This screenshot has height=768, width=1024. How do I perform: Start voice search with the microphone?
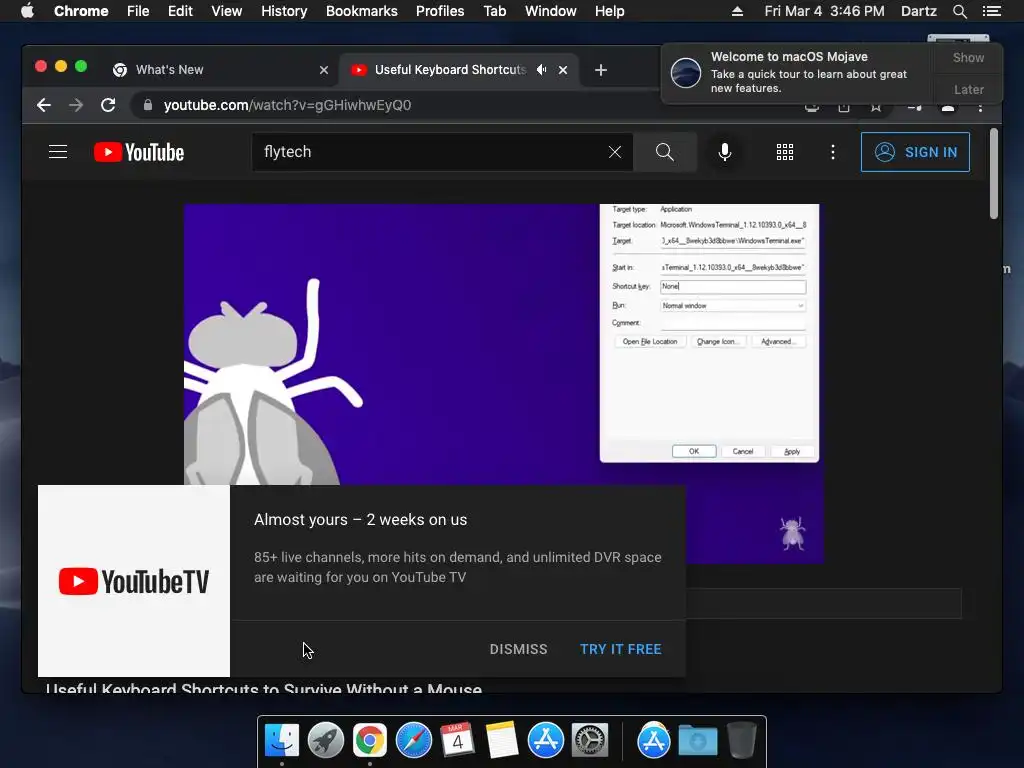[x=724, y=152]
